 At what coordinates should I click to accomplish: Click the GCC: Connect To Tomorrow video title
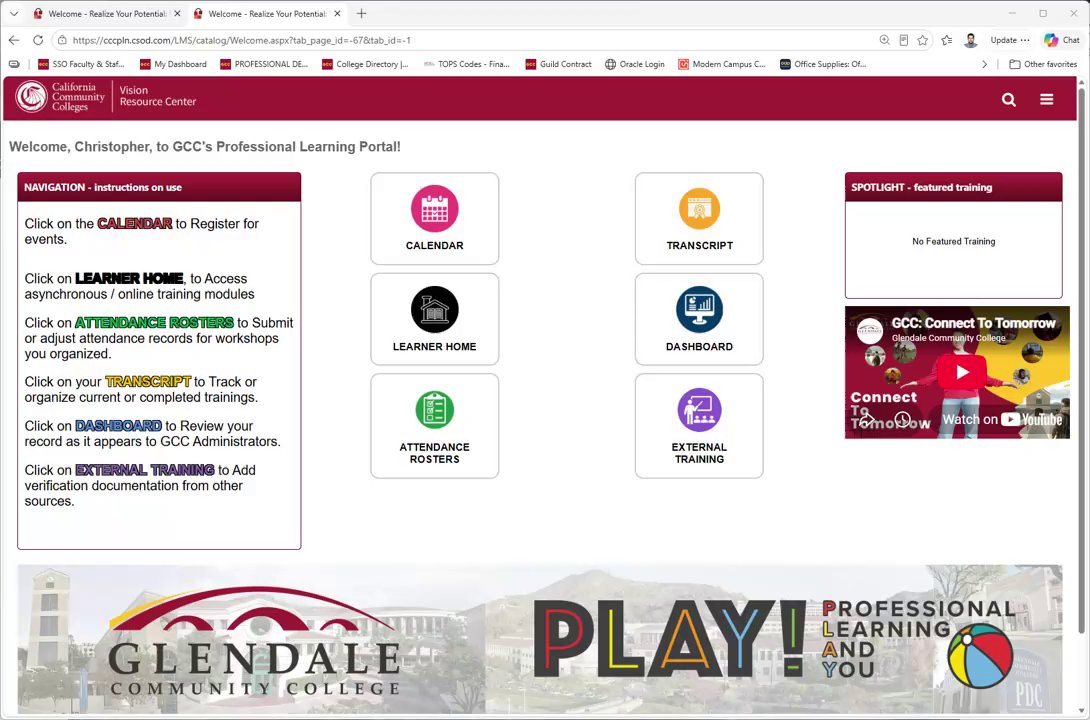pyautogui.click(x=973, y=323)
